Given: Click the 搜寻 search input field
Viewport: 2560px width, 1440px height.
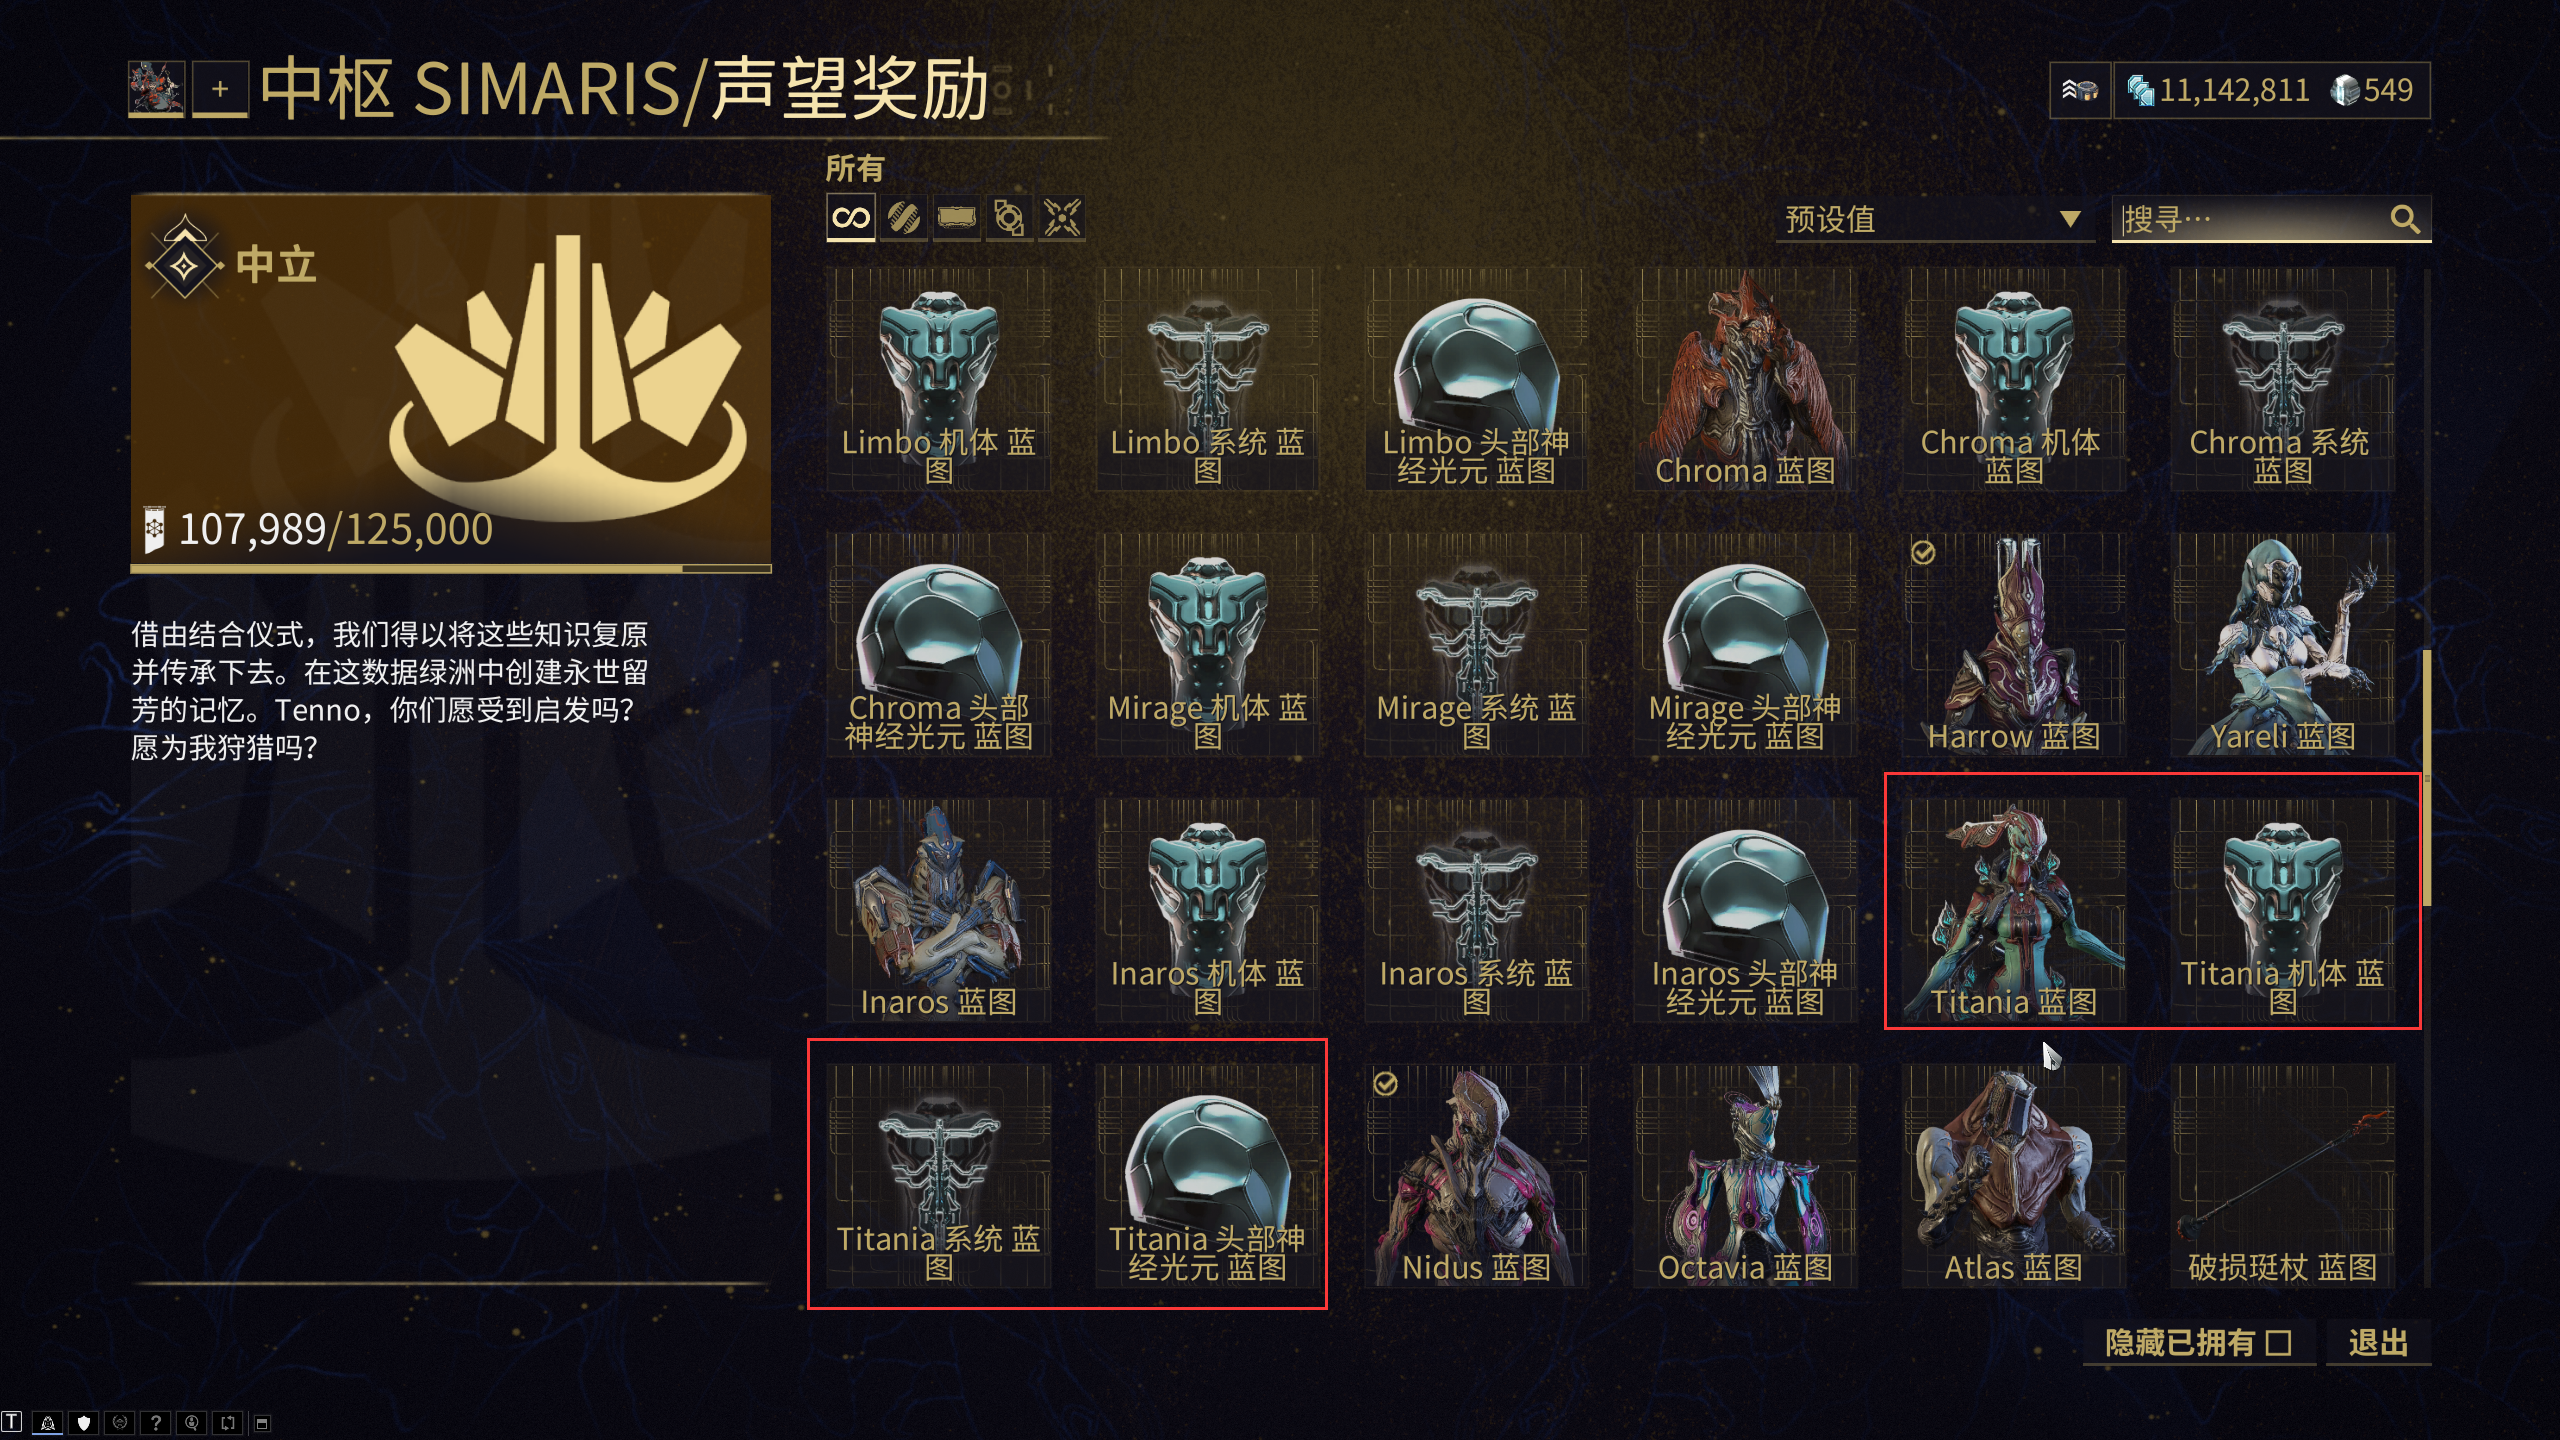Looking at the screenshot, I should [2250, 219].
